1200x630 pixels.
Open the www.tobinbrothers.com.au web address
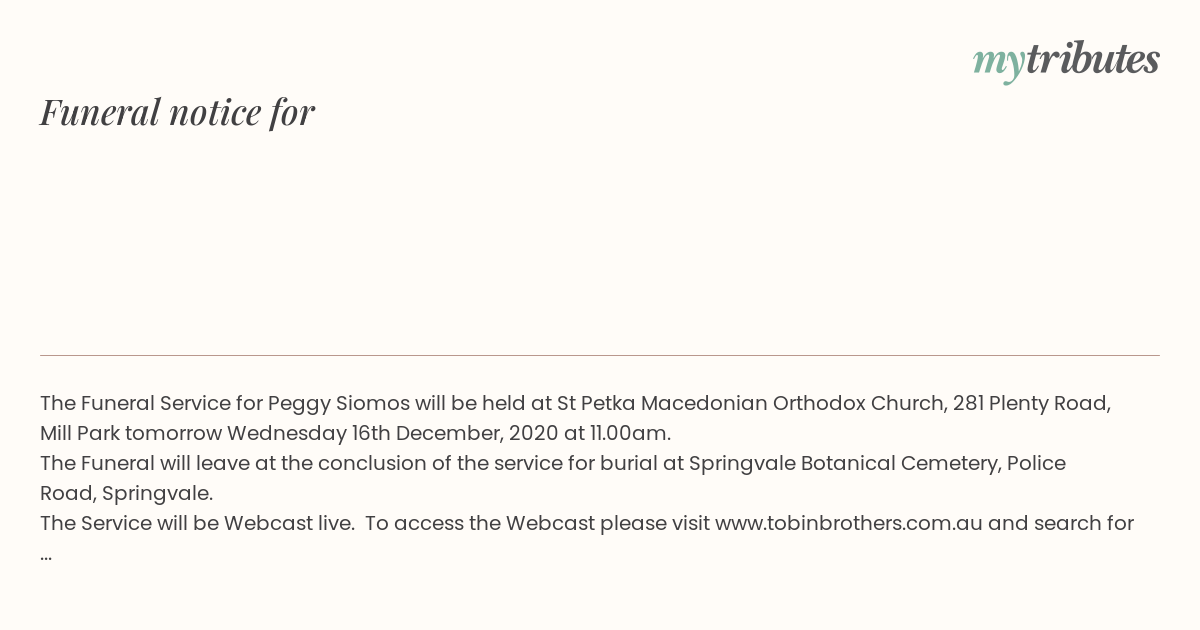[849, 523]
